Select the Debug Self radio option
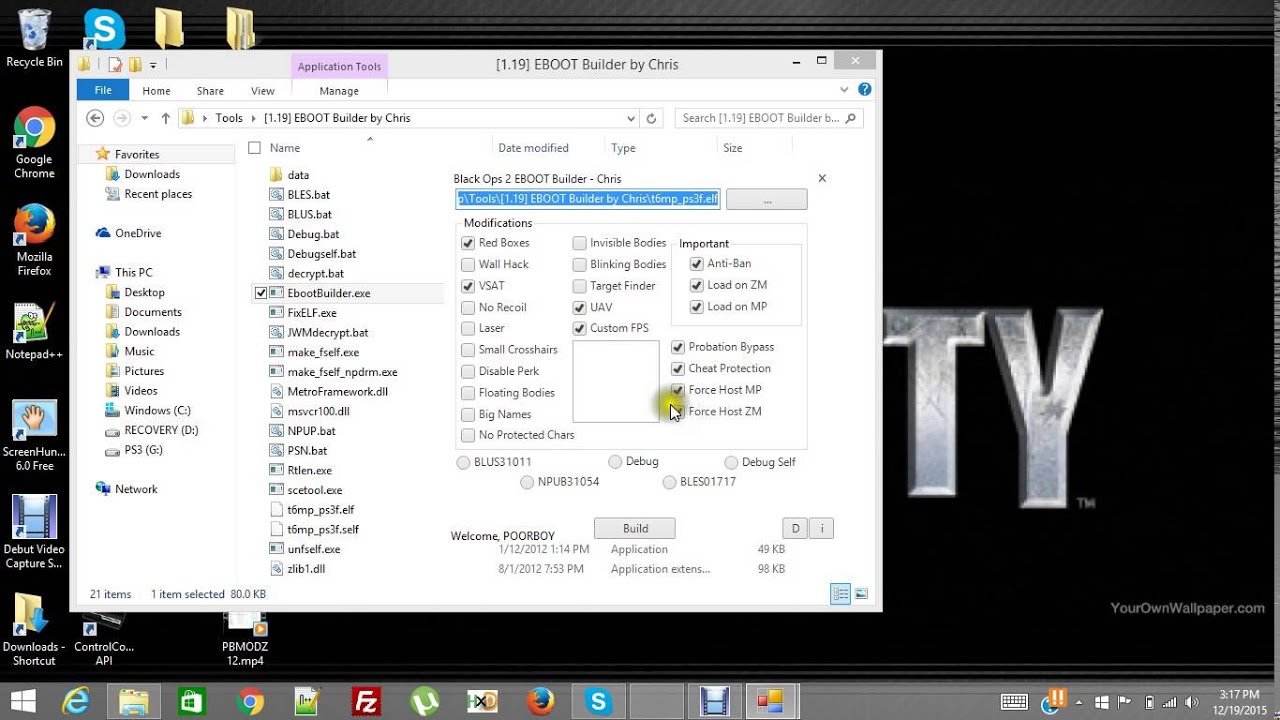1280x720 pixels. pyautogui.click(x=731, y=462)
